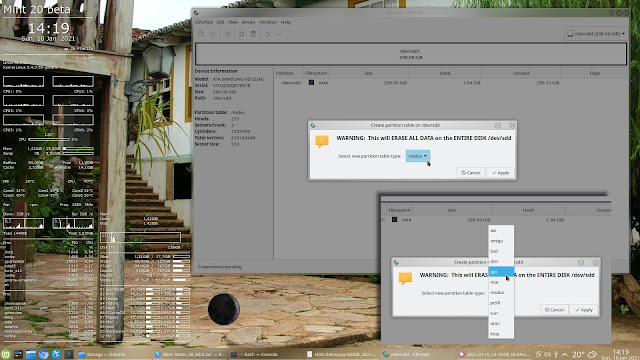Click the Apply all operations checkmark icon
The image size is (640, 360).
tap(280, 34)
